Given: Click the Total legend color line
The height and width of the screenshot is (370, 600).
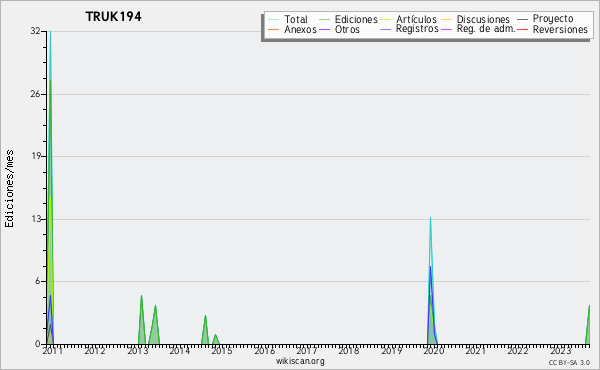Looking at the screenshot, I should [274, 20].
